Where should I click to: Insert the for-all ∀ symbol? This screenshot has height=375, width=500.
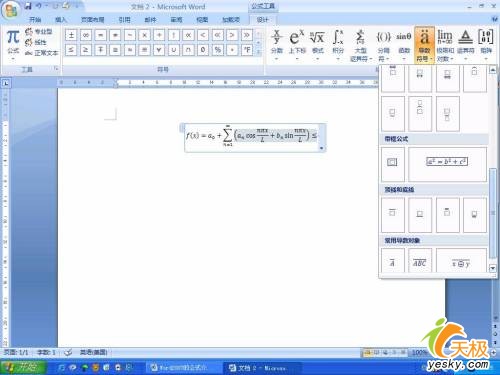(159, 50)
